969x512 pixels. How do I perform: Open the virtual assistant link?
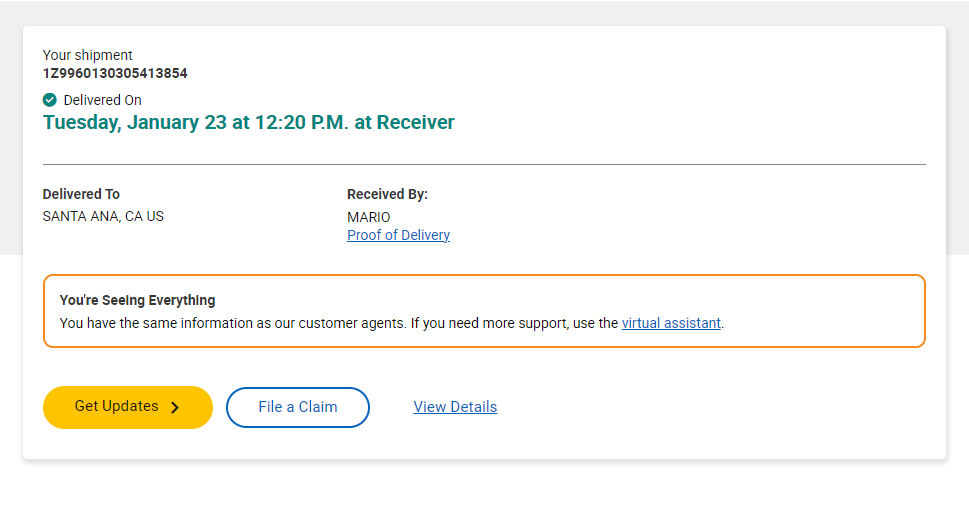671,323
